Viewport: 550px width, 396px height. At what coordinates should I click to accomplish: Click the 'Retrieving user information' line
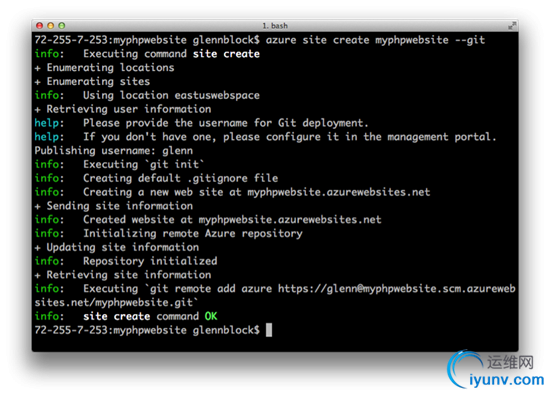click(123, 109)
